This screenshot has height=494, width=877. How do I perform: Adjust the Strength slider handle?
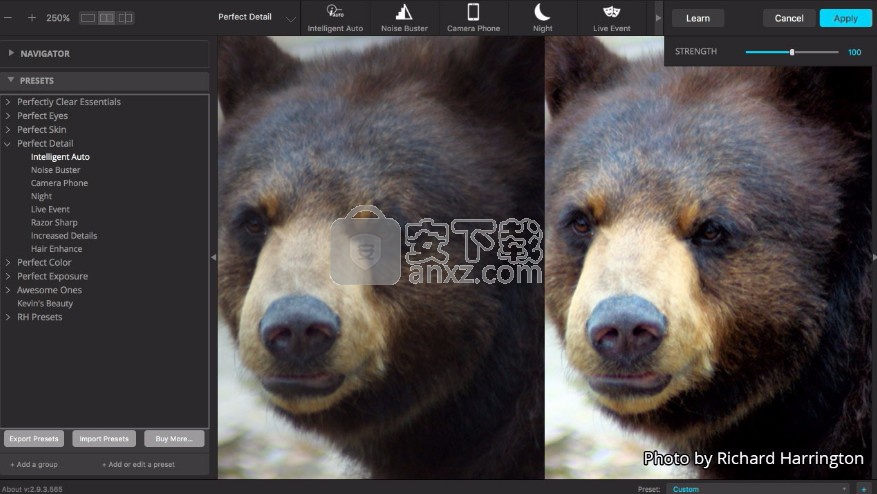[792, 52]
